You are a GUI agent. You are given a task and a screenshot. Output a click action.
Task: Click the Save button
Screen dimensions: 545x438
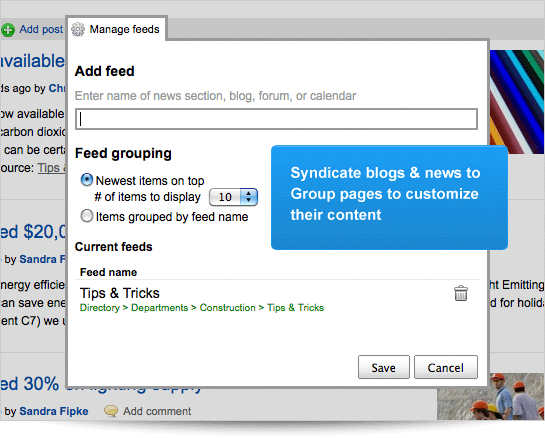coord(384,367)
